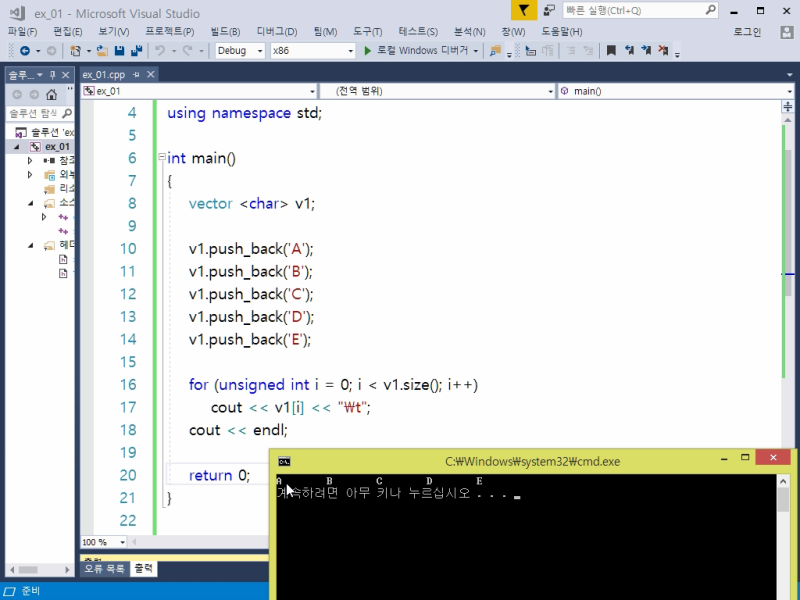The image size is (800, 600).
Task: Open the 편집(E) menu
Action: 68,32
